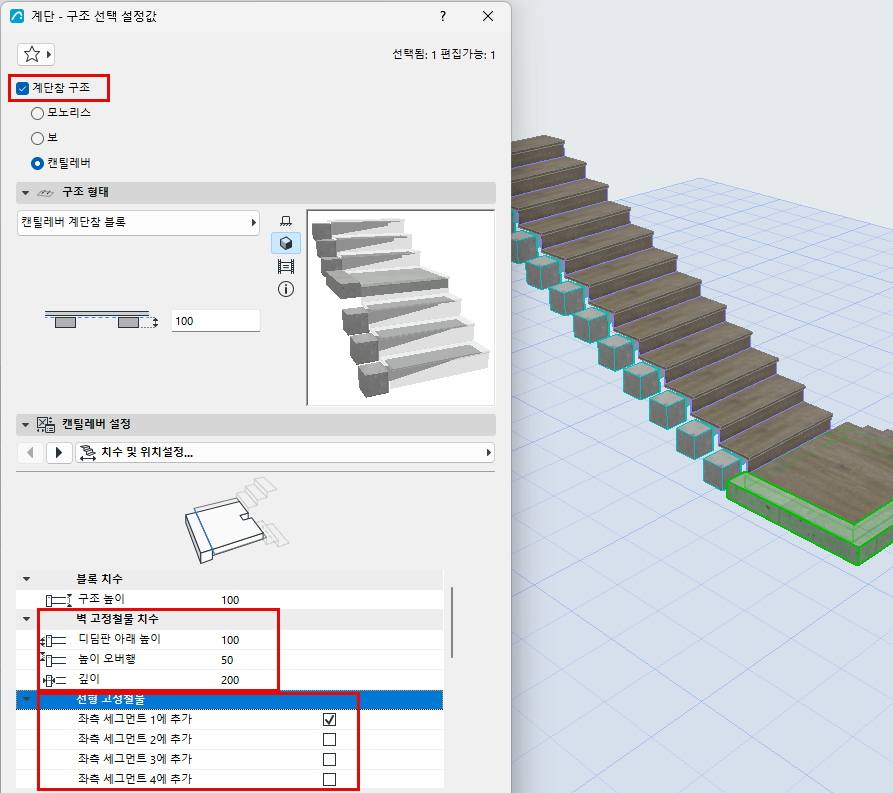The image size is (893, 793).
Task: Click the 구조 높이 dimension icon
Action: (58, 600)
